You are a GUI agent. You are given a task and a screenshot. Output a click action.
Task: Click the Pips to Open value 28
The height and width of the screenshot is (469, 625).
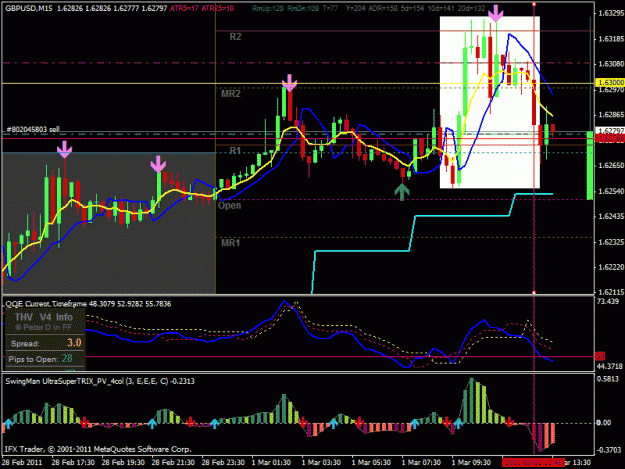[67, 359]
